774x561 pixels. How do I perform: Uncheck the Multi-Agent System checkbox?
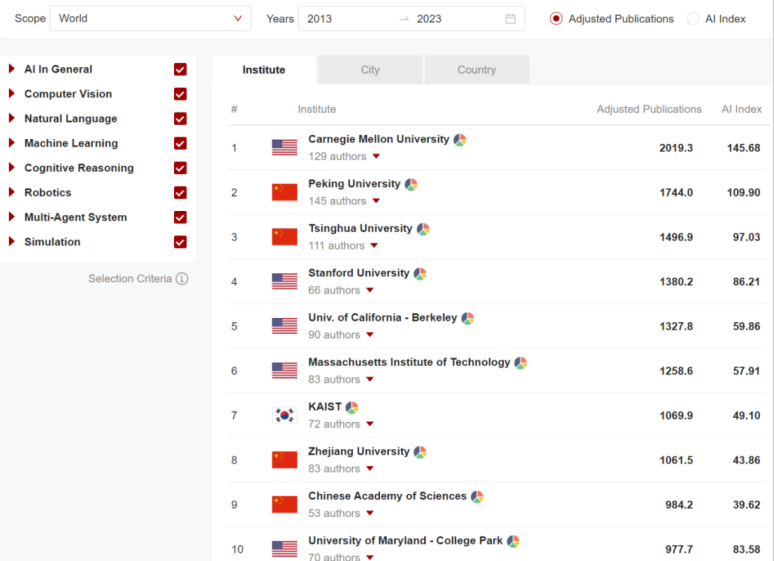coord(180,217)
